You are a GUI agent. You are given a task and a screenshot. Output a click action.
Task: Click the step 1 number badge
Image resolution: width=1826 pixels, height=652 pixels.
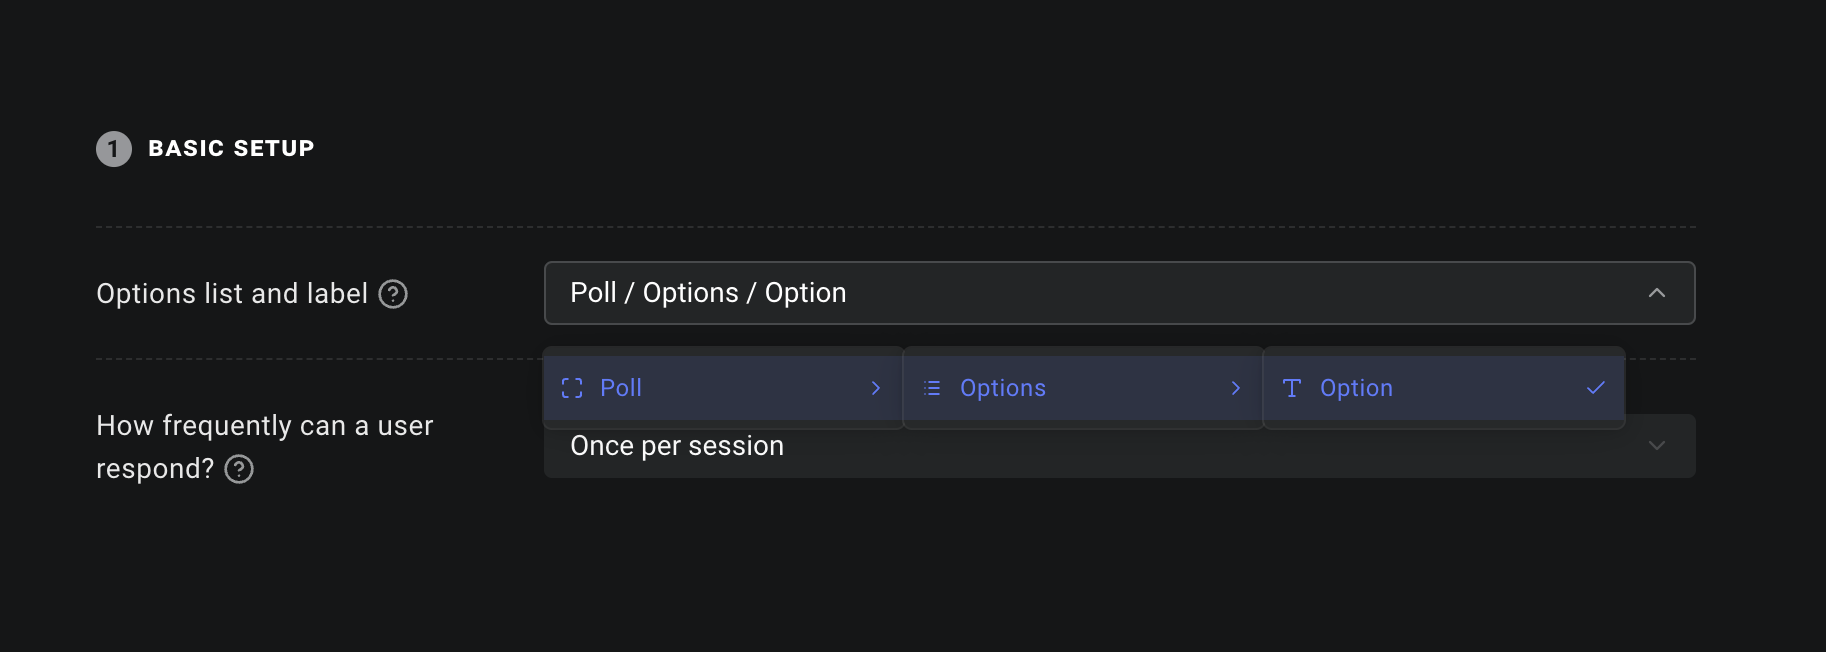click(x=114, y=149)
